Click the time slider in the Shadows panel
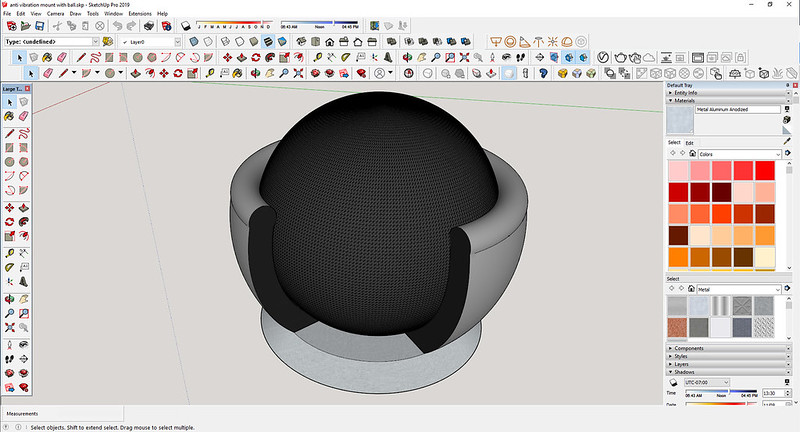 pos(721,392)
